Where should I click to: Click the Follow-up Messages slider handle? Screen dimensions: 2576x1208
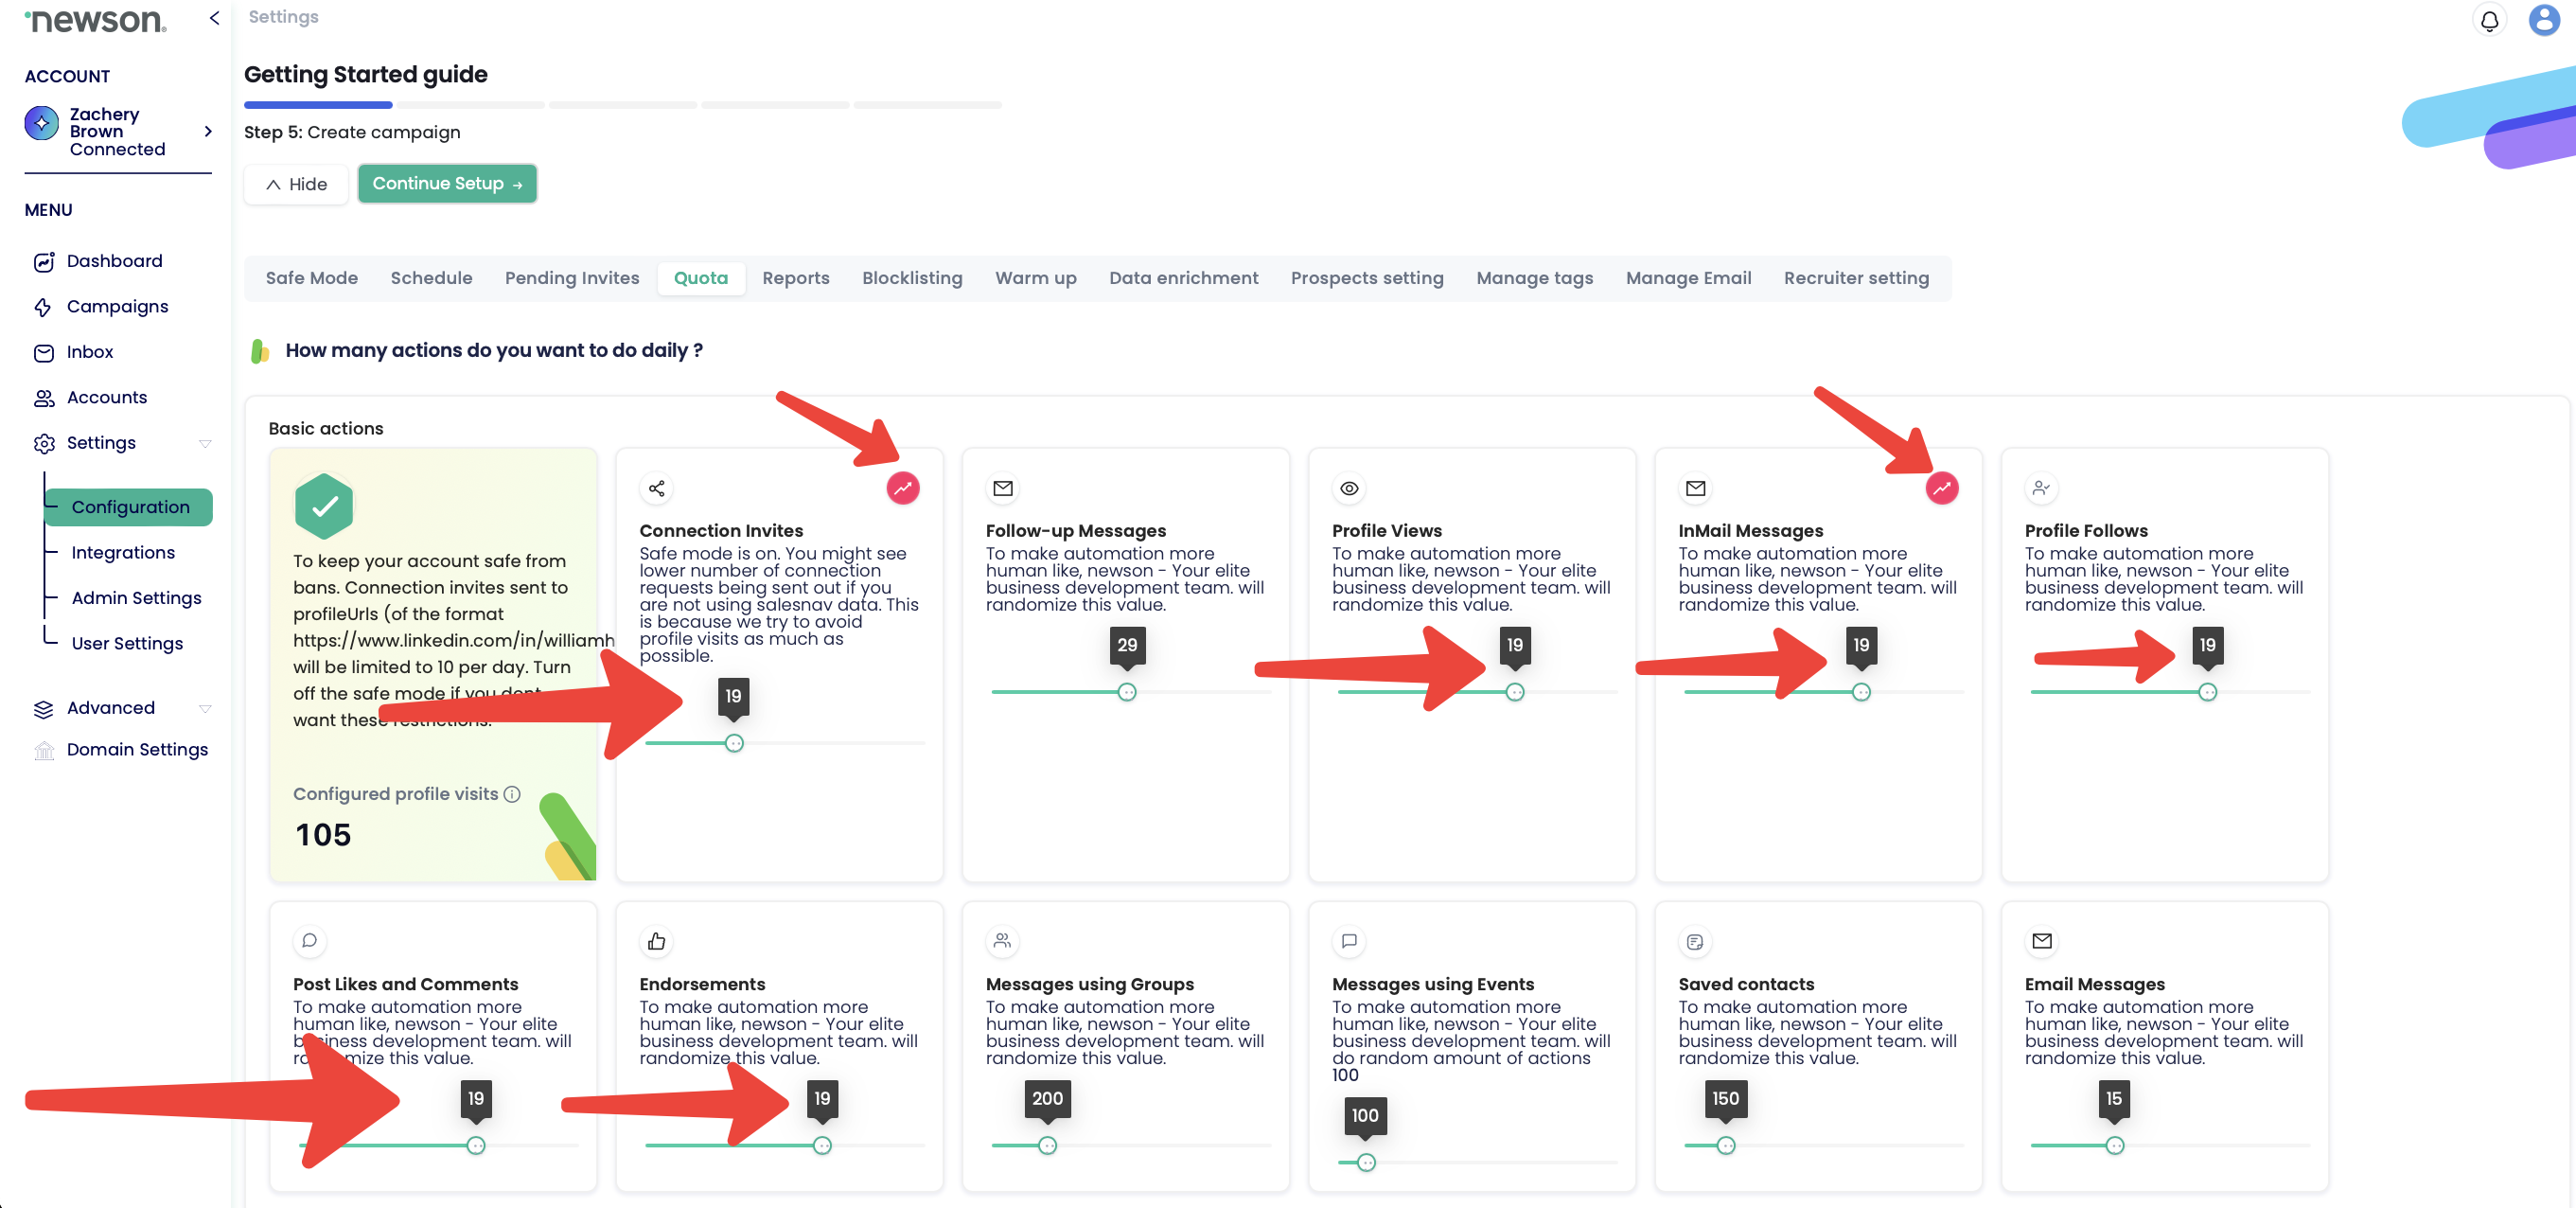point(1126,692)
